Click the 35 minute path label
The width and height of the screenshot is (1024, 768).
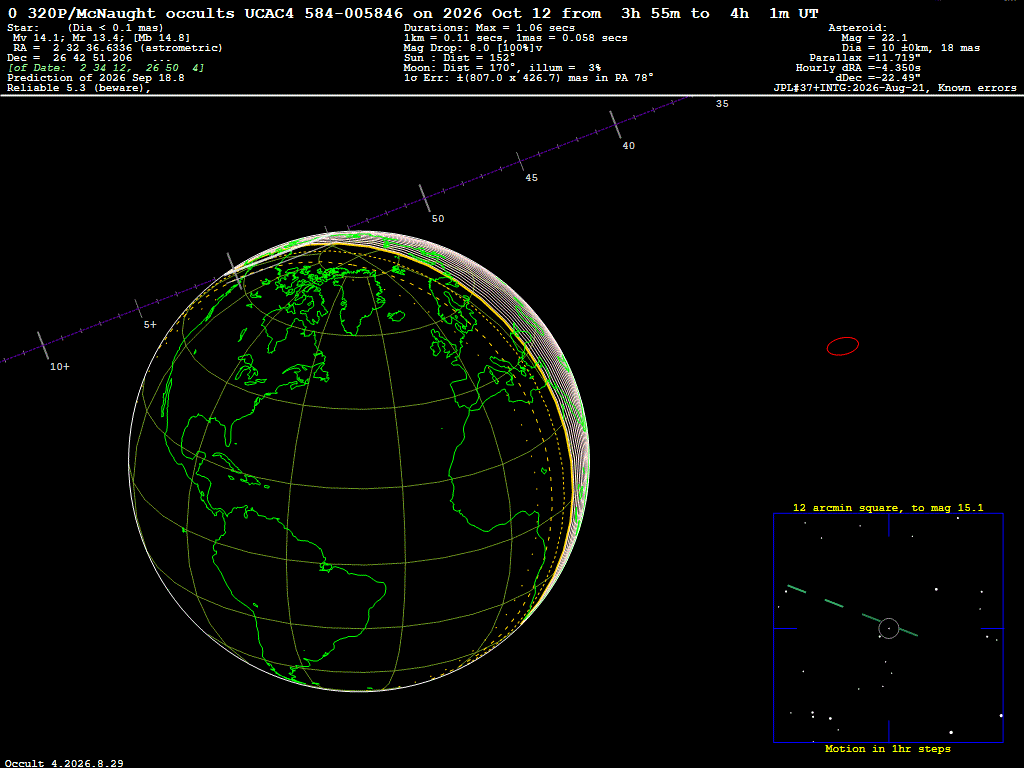click(x=722, y=104)
